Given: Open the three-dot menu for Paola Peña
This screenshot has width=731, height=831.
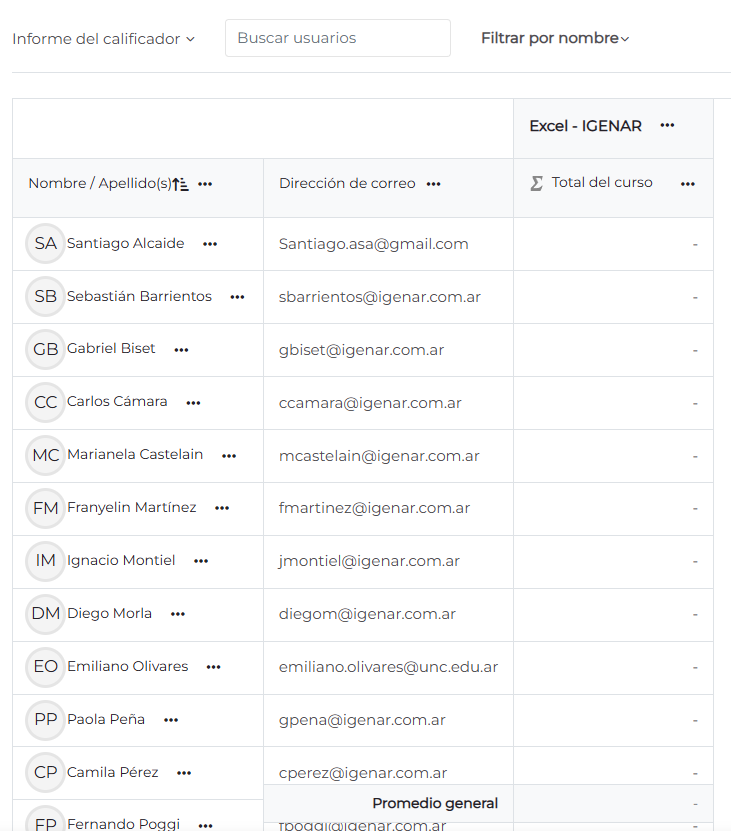Looking at the screenshot, I should [x=171, y=720].
